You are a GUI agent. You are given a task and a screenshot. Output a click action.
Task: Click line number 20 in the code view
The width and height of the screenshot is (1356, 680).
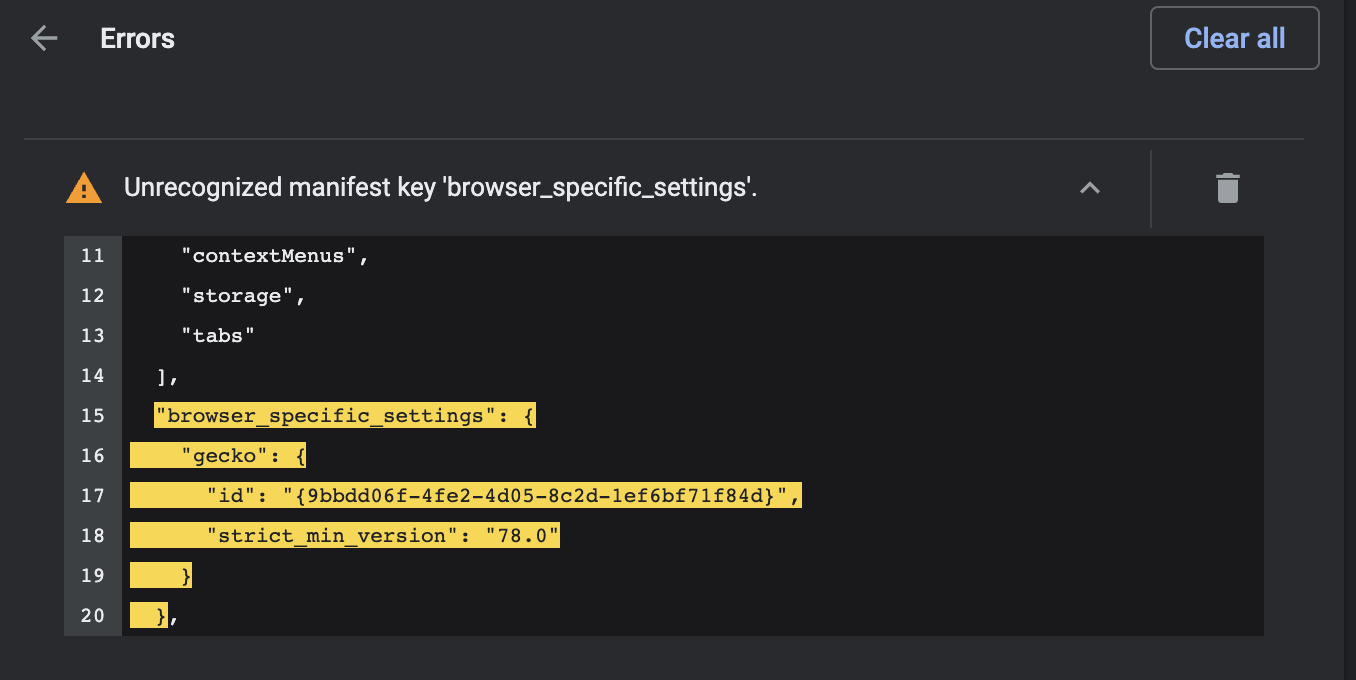pos(92,615)
